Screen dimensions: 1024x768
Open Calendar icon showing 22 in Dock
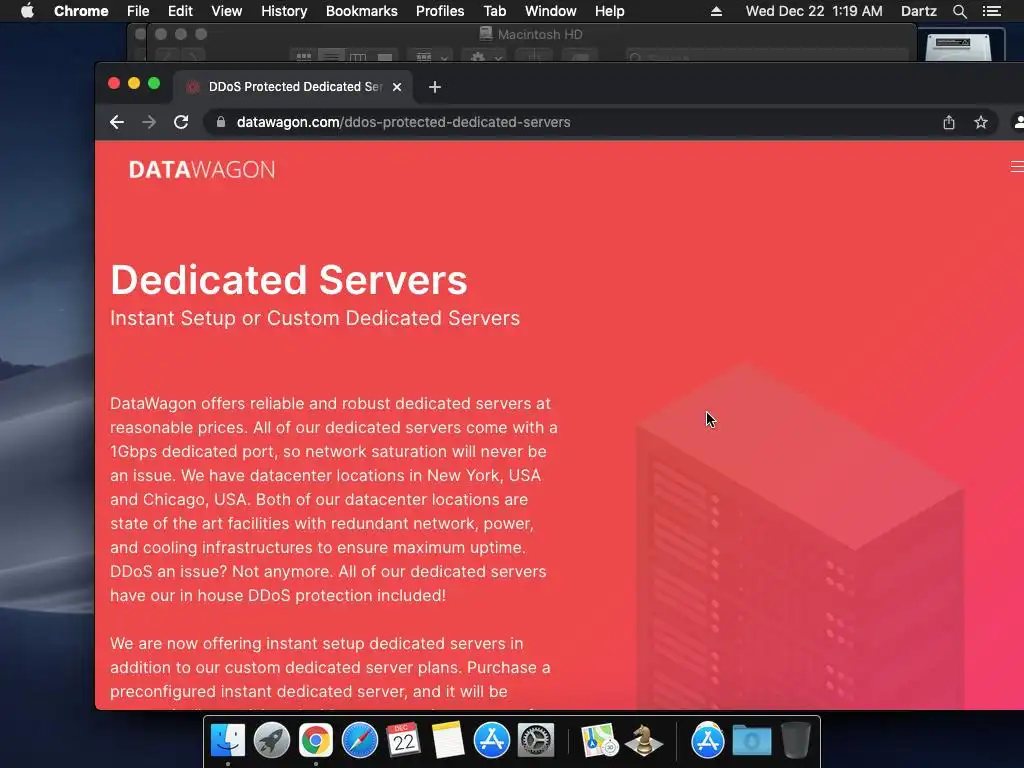click(x=404, y=740)
